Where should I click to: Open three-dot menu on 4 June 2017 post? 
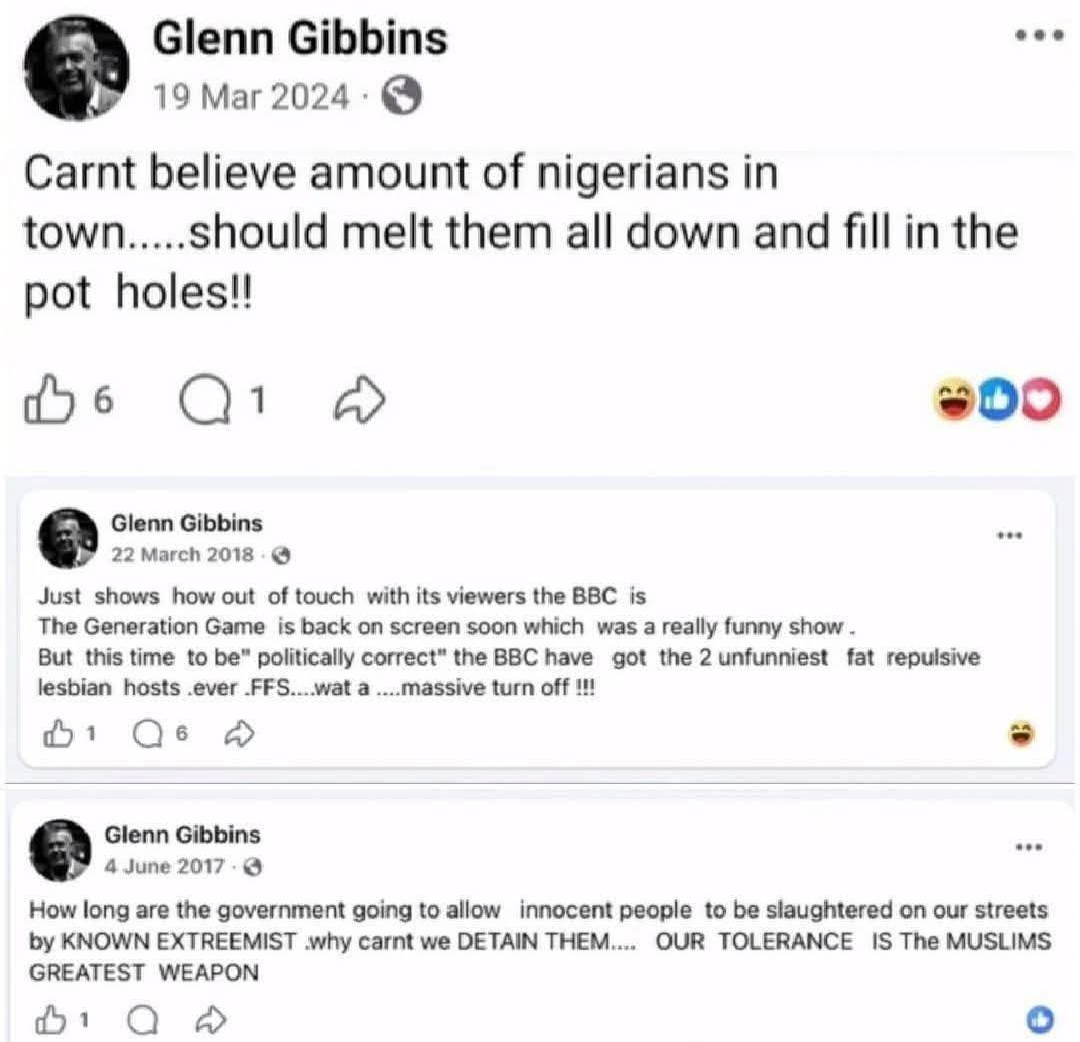[1029, 847]
